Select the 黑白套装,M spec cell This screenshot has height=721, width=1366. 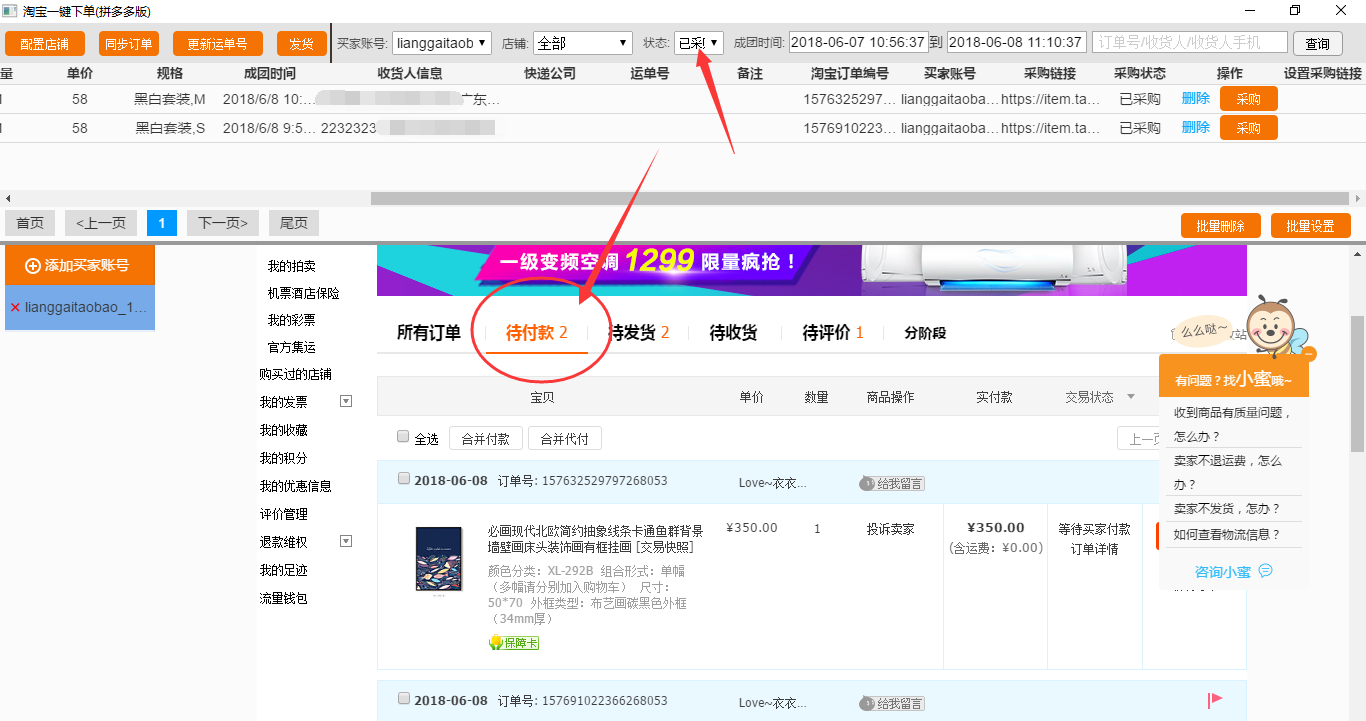pyautogui.click(x=170, y=99)
